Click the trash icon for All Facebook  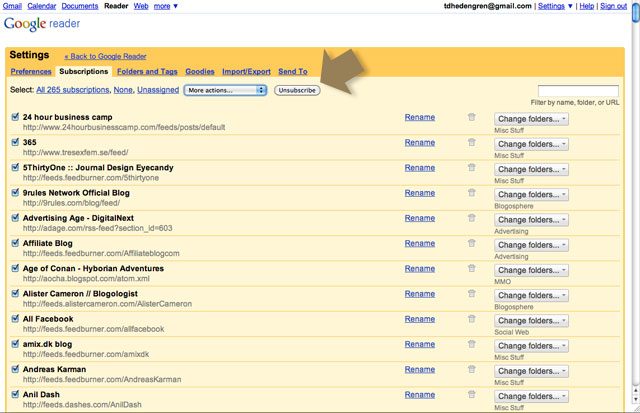point(471,319)
